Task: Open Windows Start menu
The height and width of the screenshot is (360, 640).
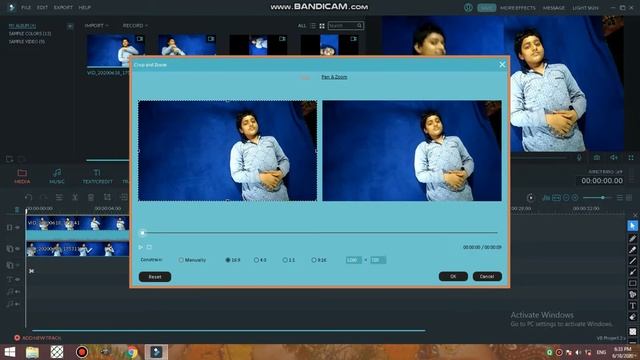Action: 9,352
